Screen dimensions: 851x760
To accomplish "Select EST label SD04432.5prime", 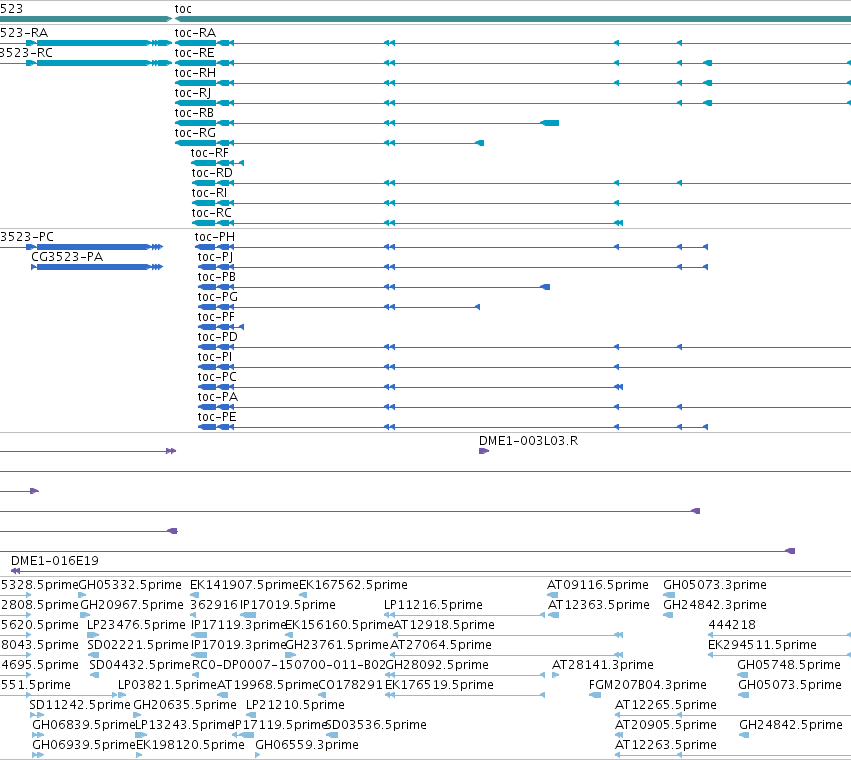I will 140,665.
